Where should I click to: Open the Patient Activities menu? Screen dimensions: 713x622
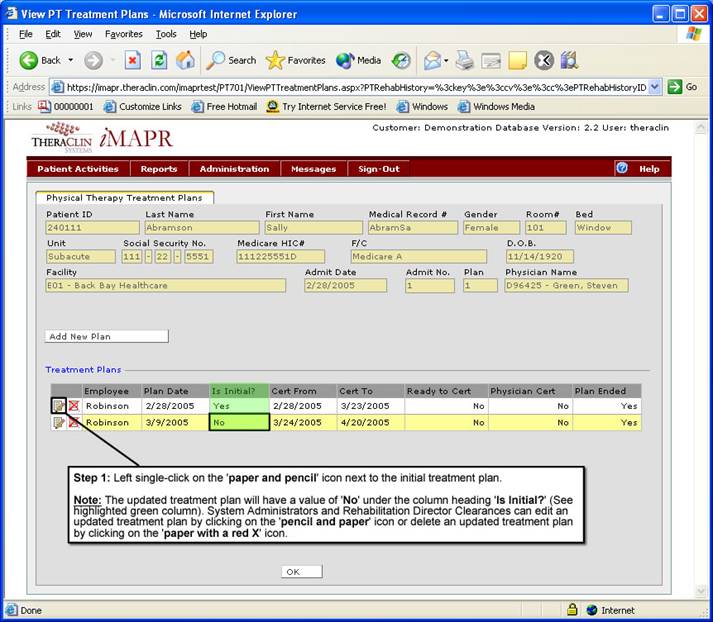pos(77,169)
